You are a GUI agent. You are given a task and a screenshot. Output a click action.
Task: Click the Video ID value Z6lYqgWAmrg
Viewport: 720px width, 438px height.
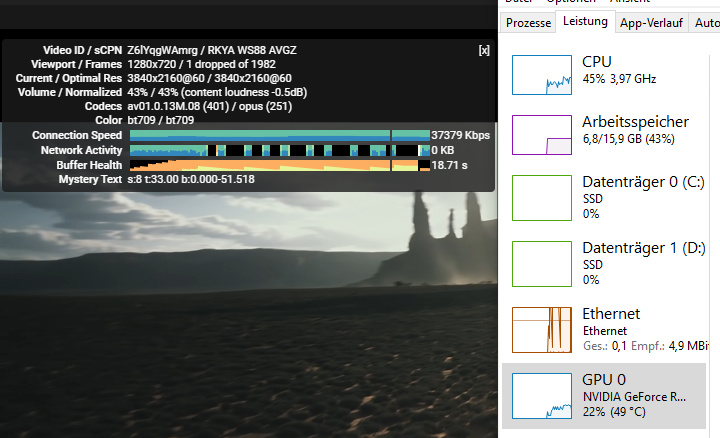pyautogui.click(x=163, y=50)
